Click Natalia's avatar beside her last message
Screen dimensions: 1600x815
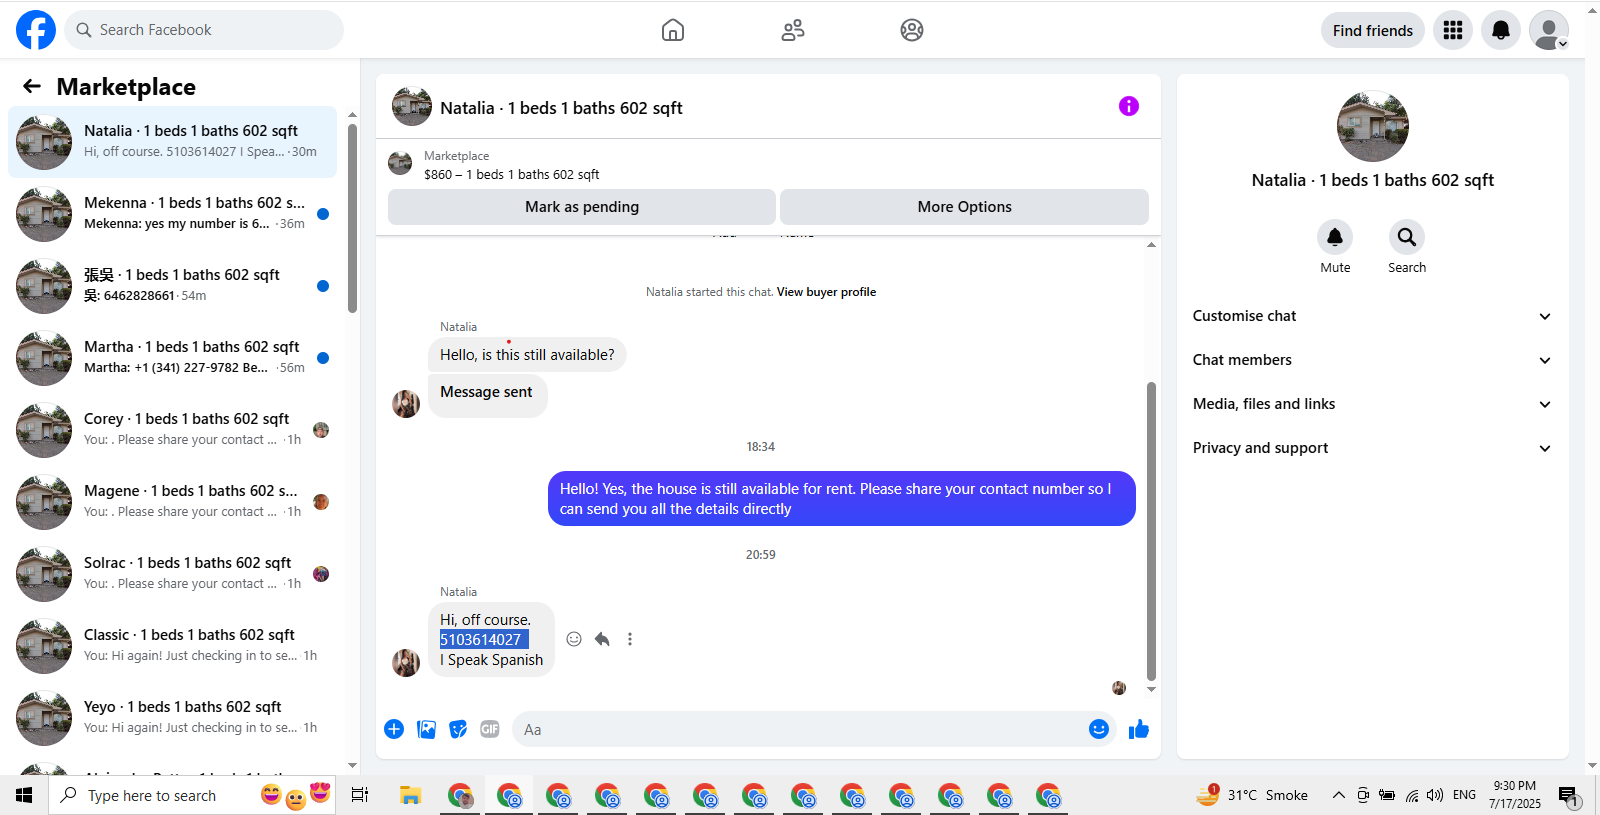[406, 663]
